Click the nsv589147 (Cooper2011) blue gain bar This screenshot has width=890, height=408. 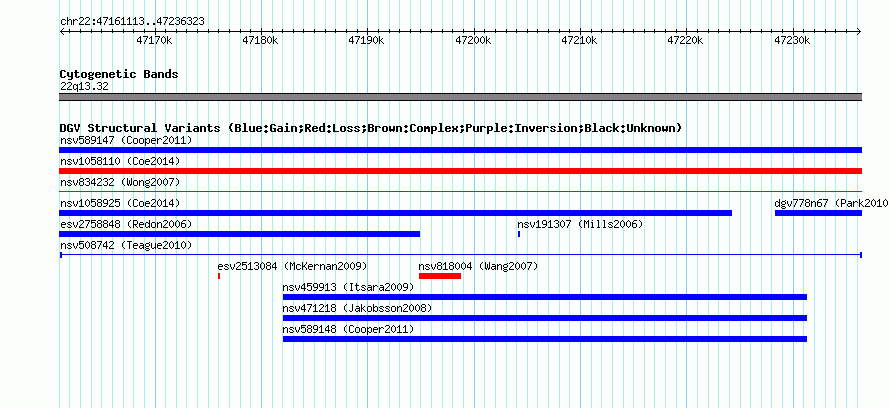point(460,150)
